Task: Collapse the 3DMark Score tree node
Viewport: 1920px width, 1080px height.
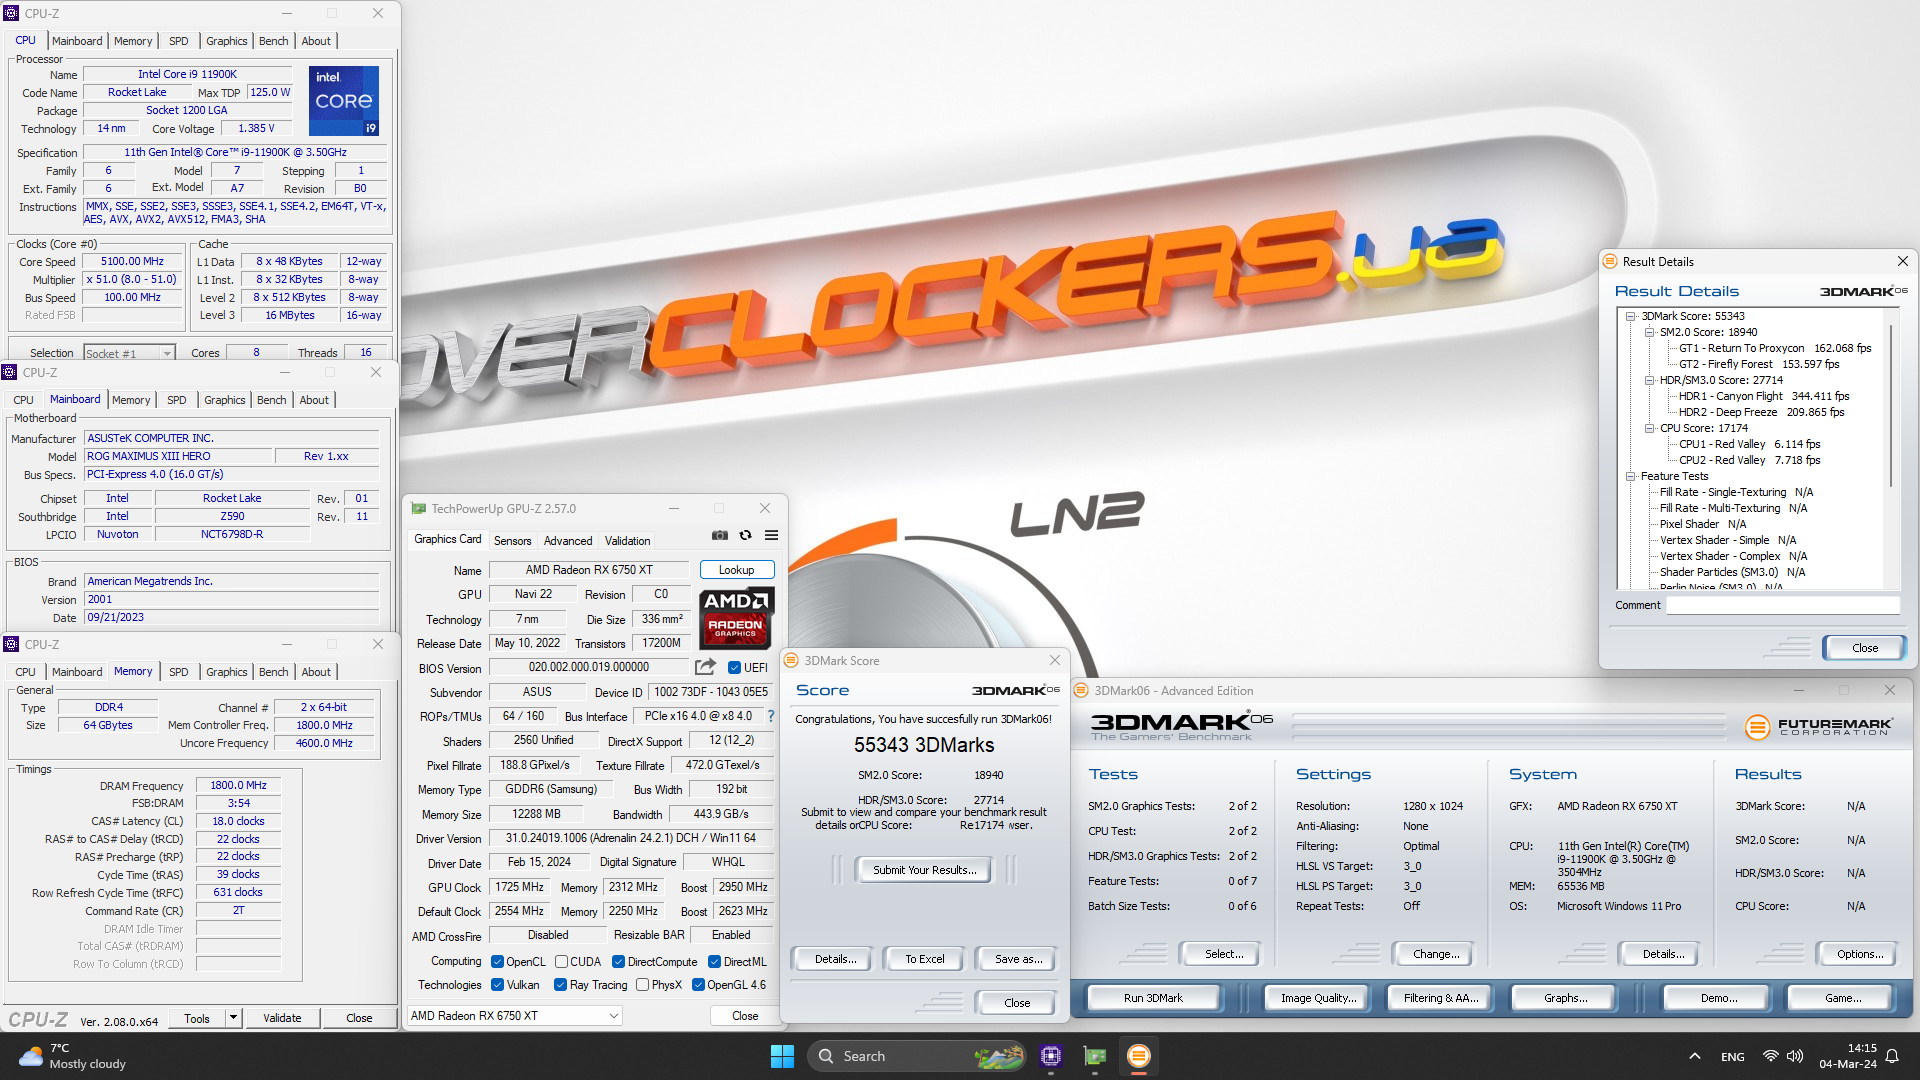Action: [x=1630, y=316]
